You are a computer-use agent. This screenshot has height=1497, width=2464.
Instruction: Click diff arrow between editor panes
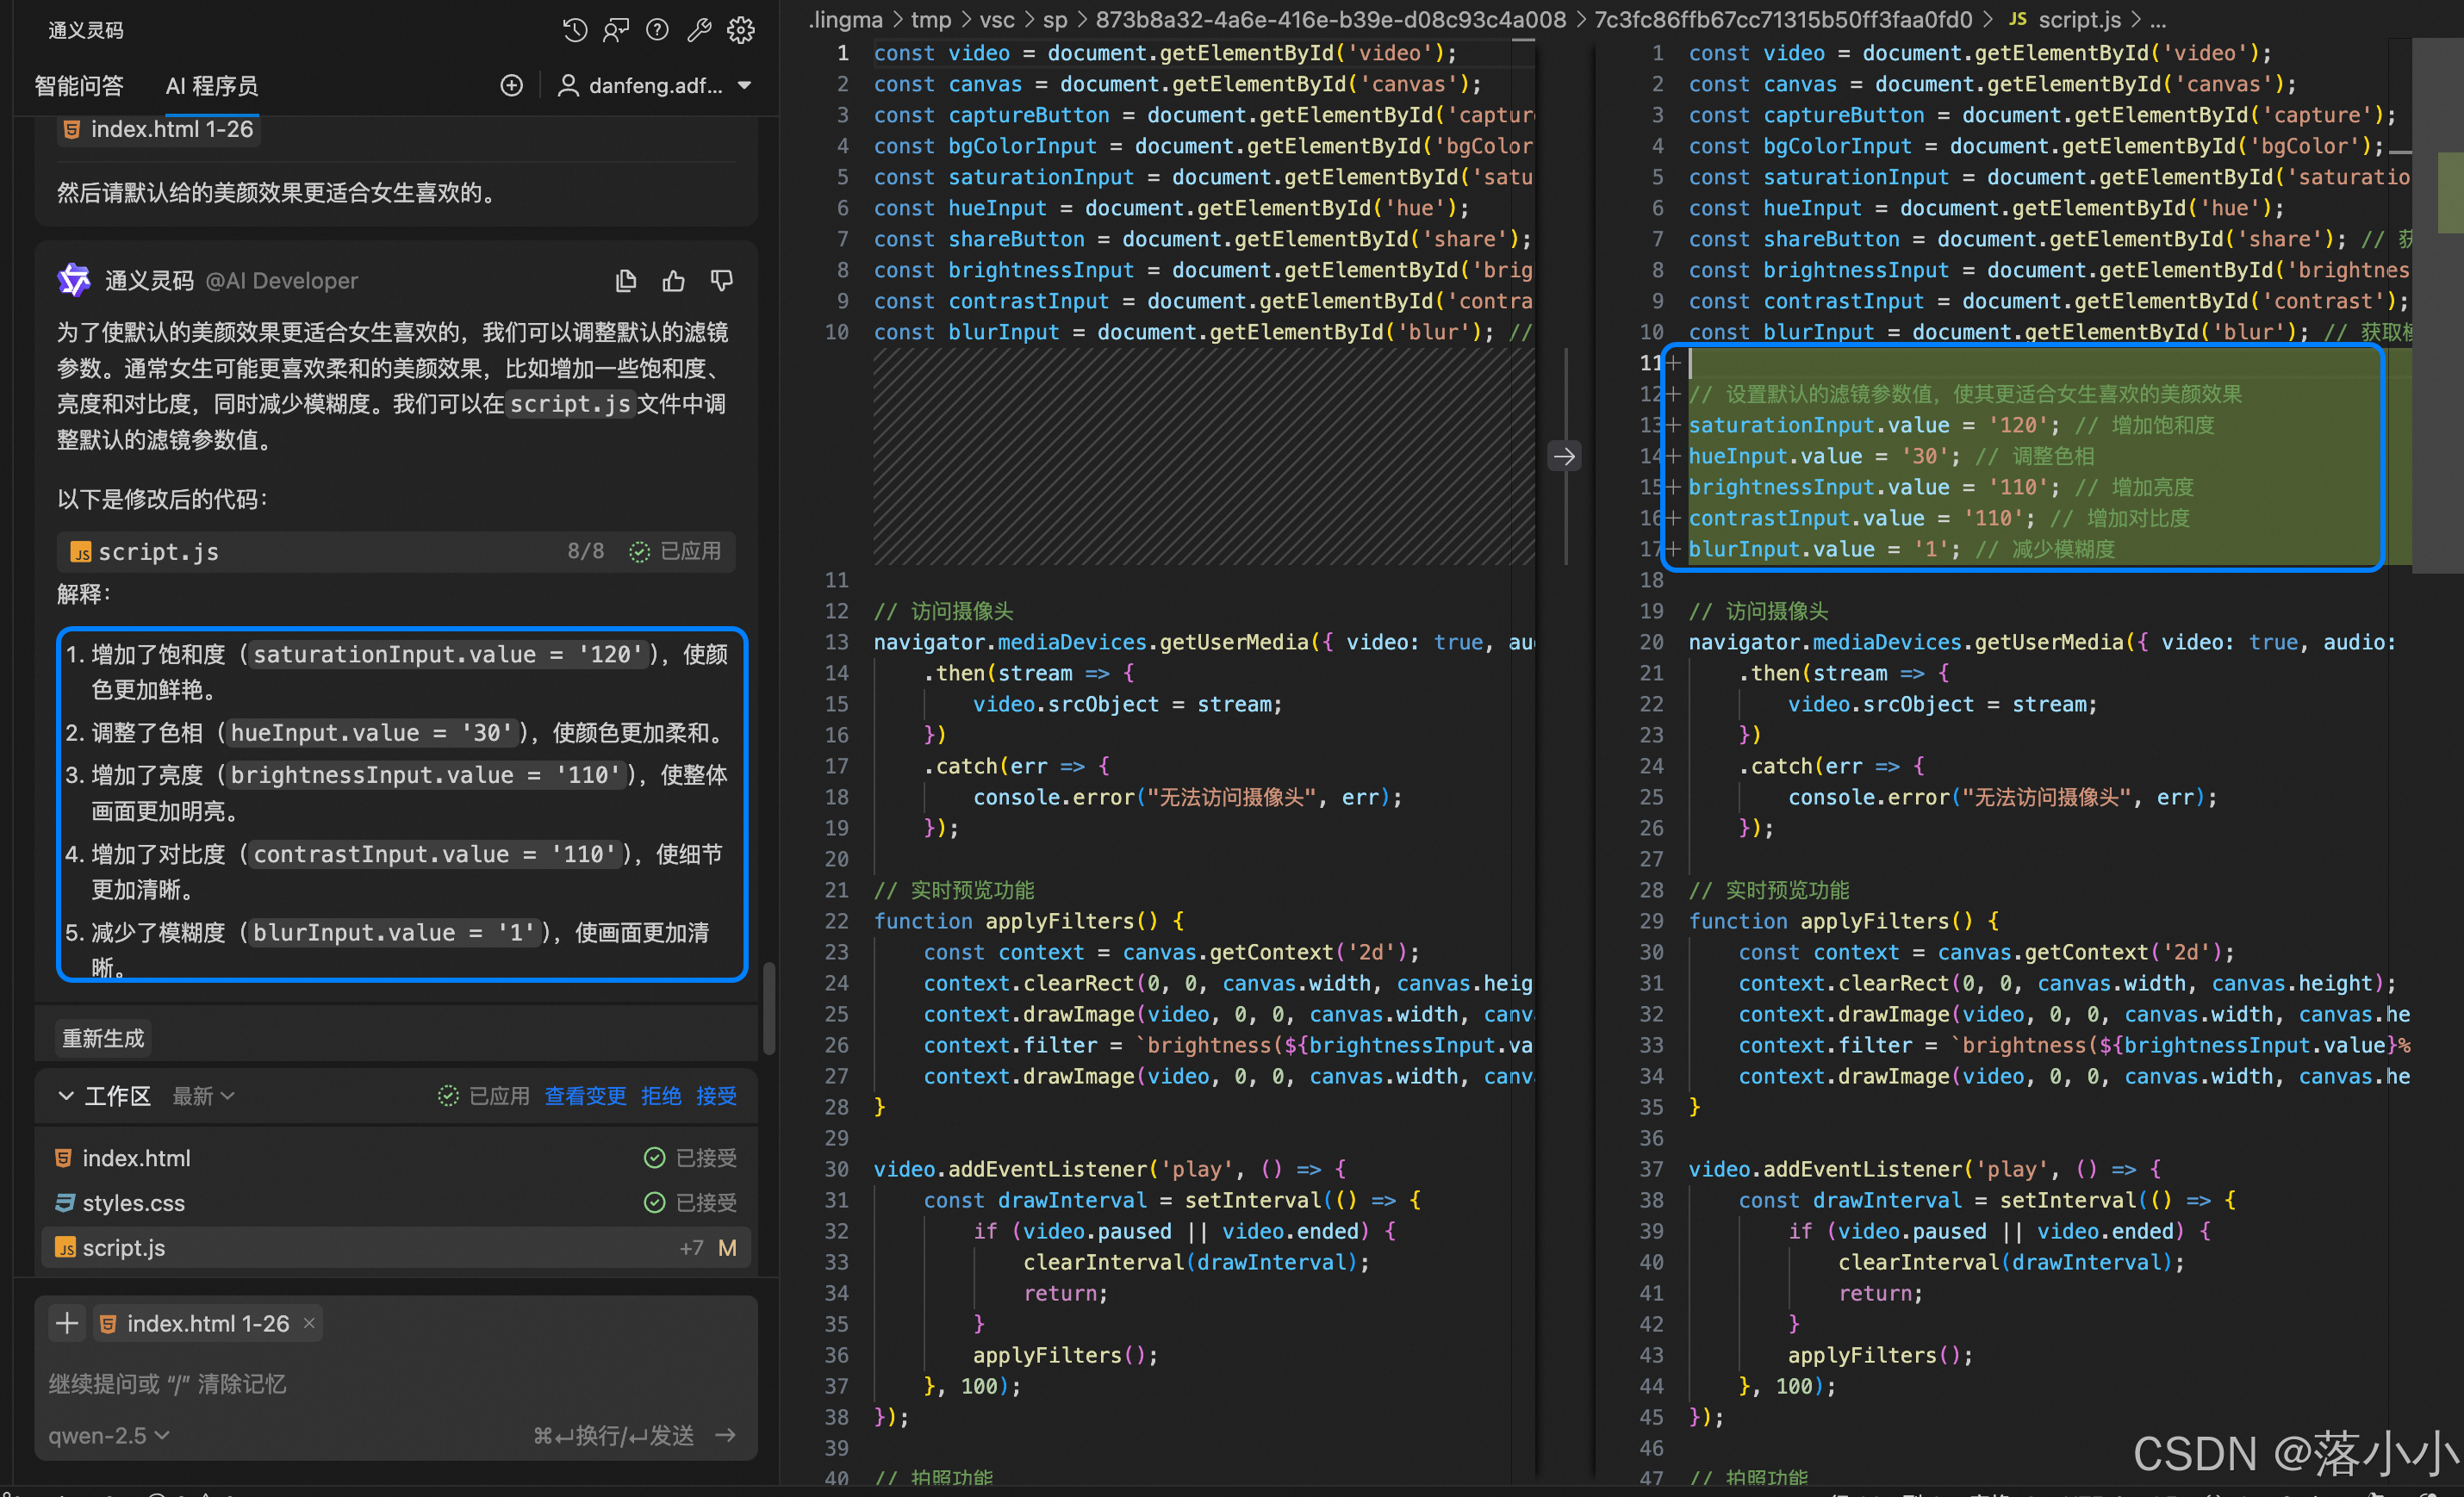coord(1565,457)
